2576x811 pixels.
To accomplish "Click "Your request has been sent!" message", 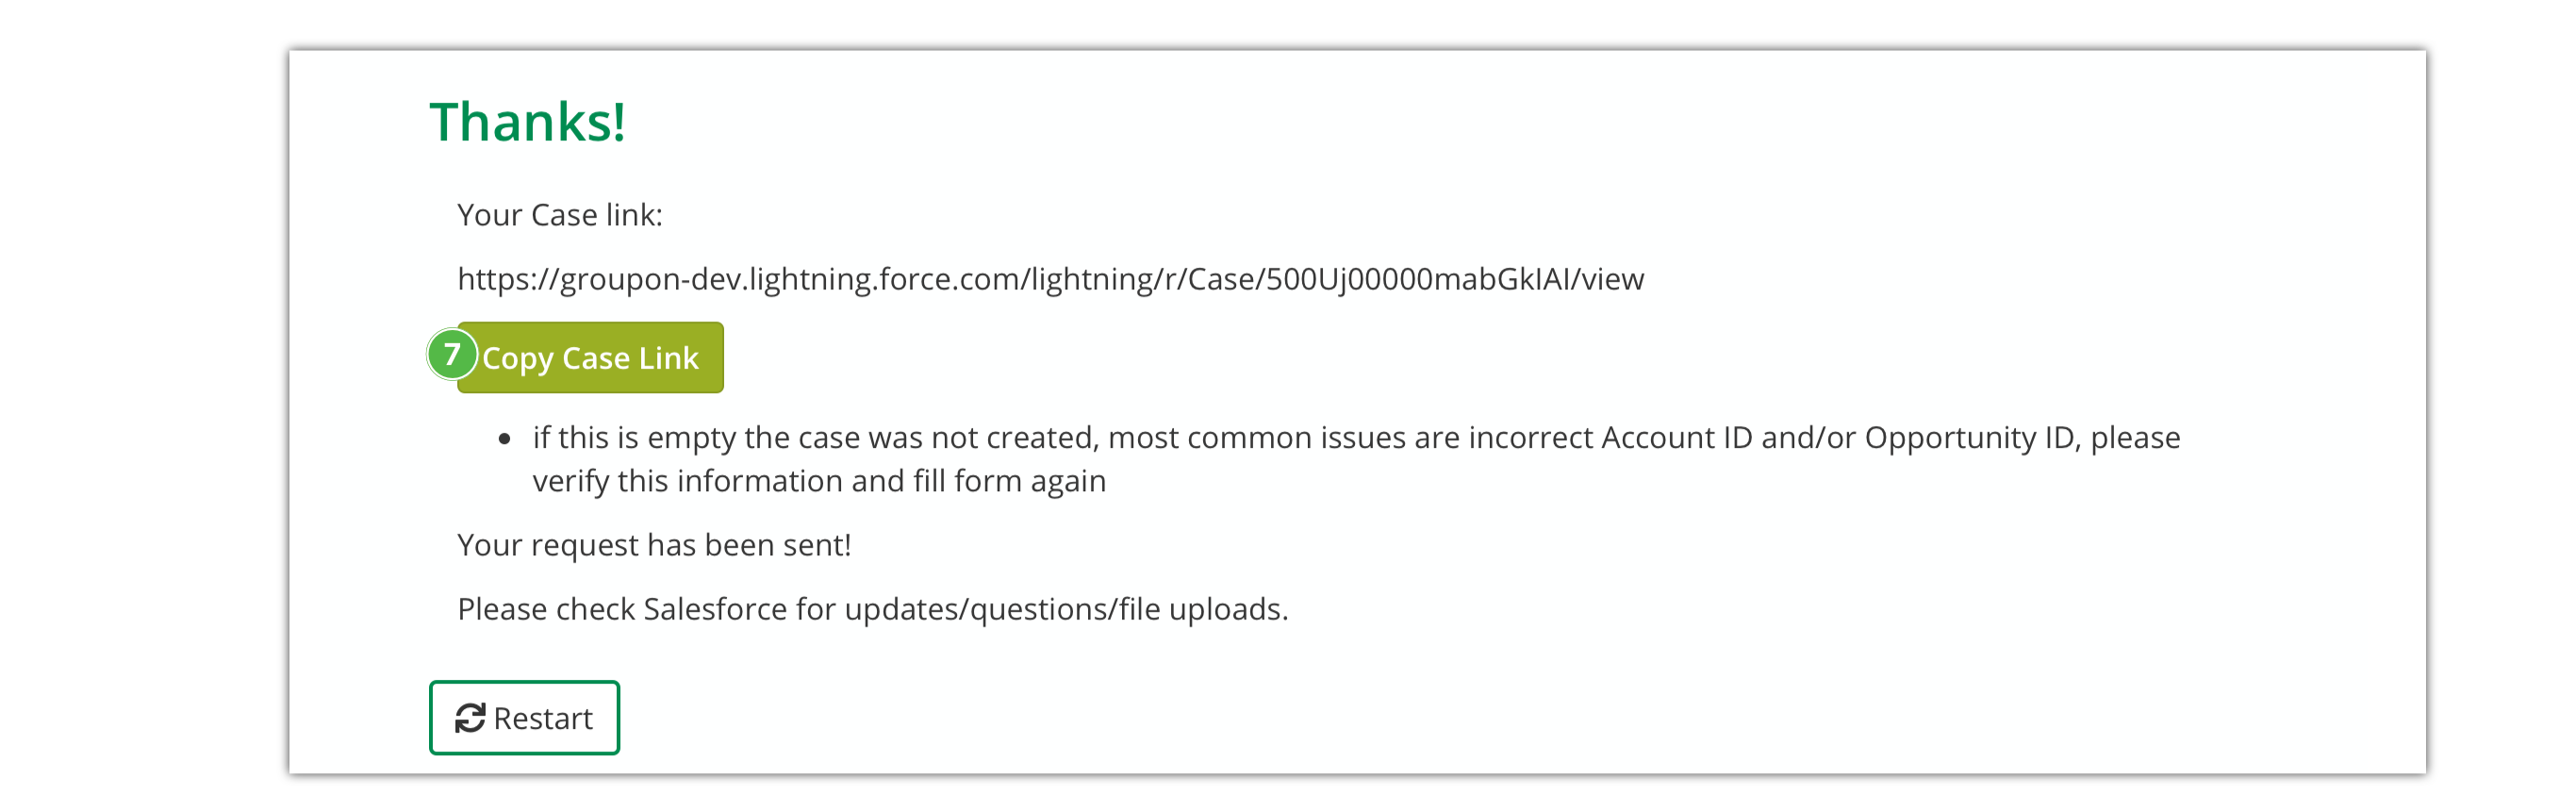I will 654,545.
